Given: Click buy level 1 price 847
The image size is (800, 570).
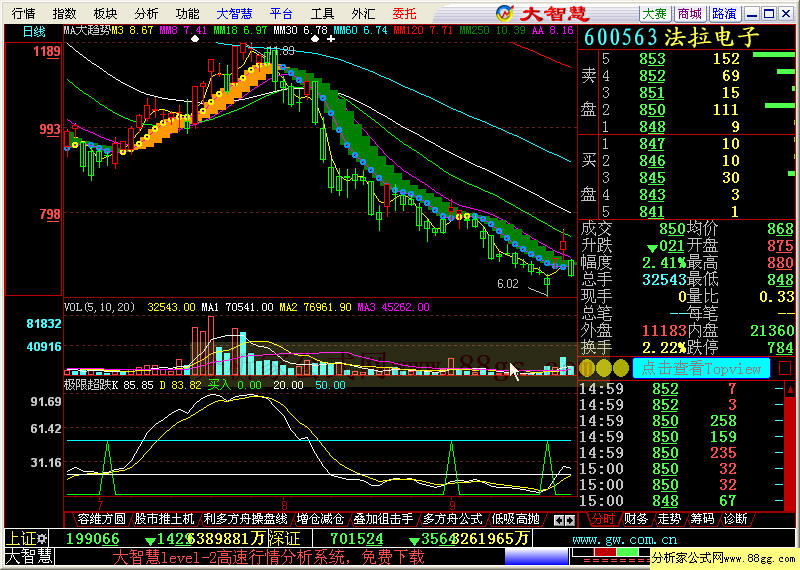Looking at the screenshot, I should coord(653,144).
